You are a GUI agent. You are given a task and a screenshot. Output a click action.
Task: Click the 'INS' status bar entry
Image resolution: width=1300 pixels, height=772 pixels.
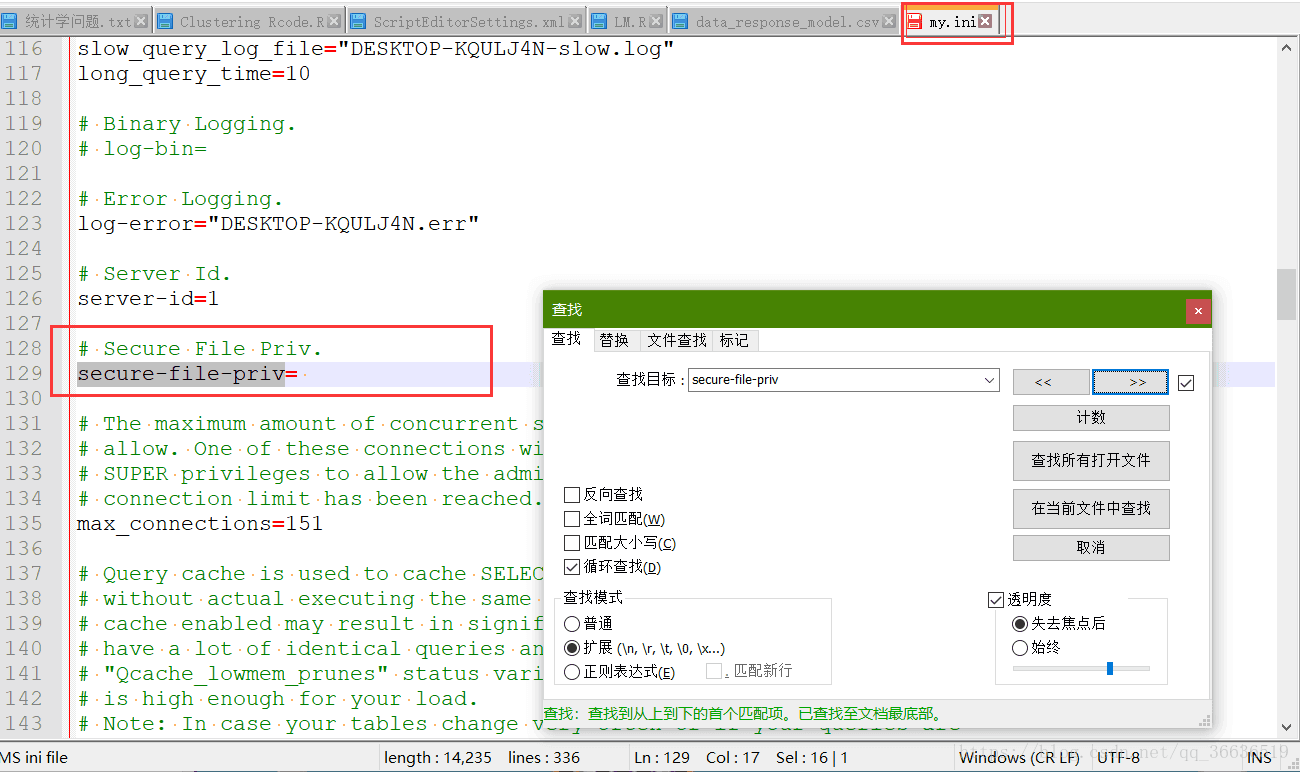pyautogui.click(x=1259, y=757)
